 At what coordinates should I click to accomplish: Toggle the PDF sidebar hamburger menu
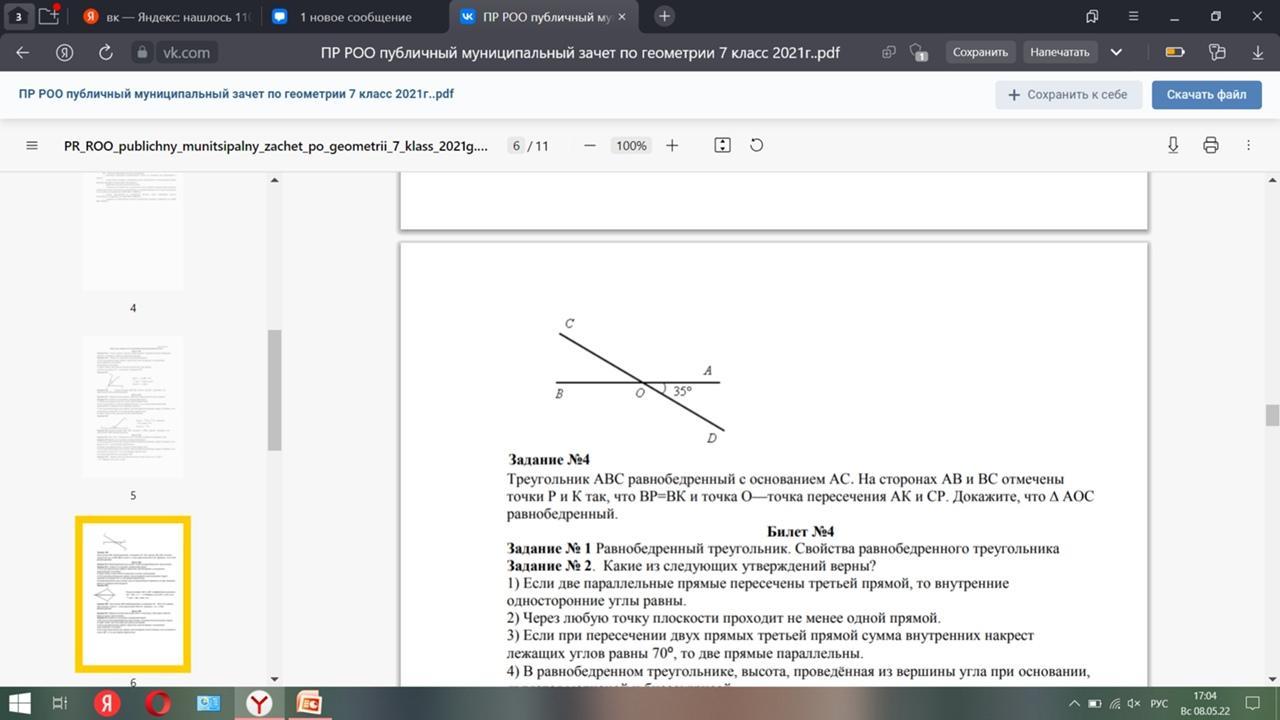(x=32, y=145)
